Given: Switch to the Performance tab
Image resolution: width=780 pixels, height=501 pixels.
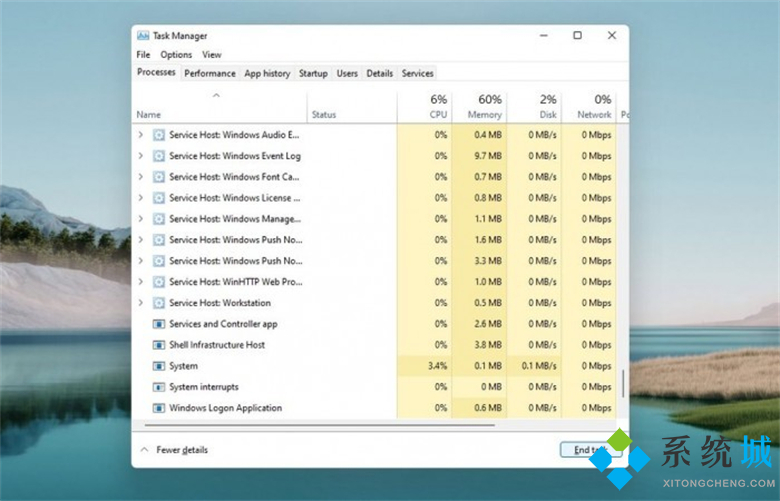Looking at the screenshot, I should click(x=210, y=73).
